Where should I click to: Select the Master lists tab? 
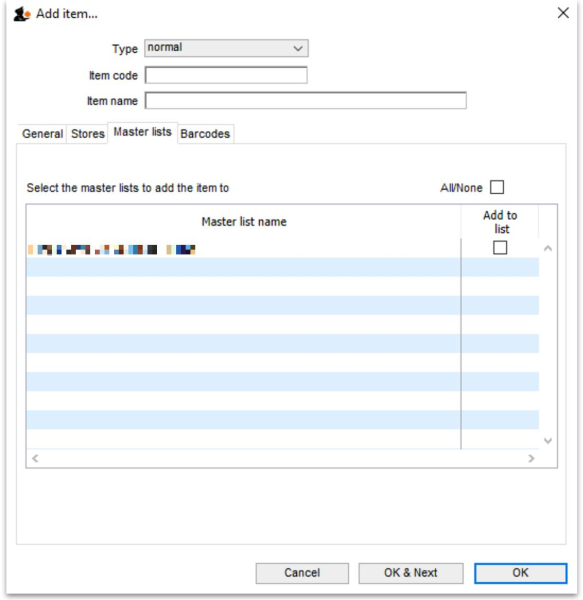point(142,132)
